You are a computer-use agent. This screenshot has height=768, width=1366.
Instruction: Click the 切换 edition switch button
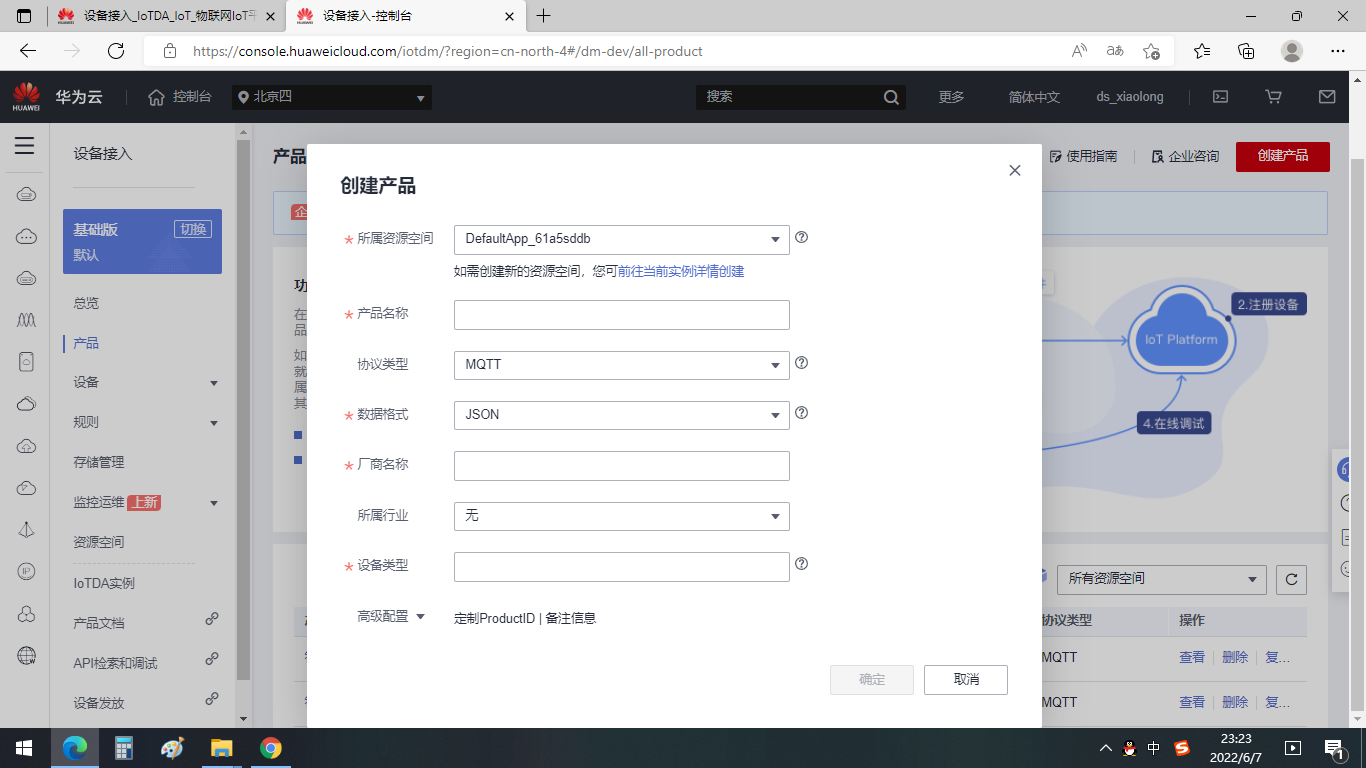[192, 229]
